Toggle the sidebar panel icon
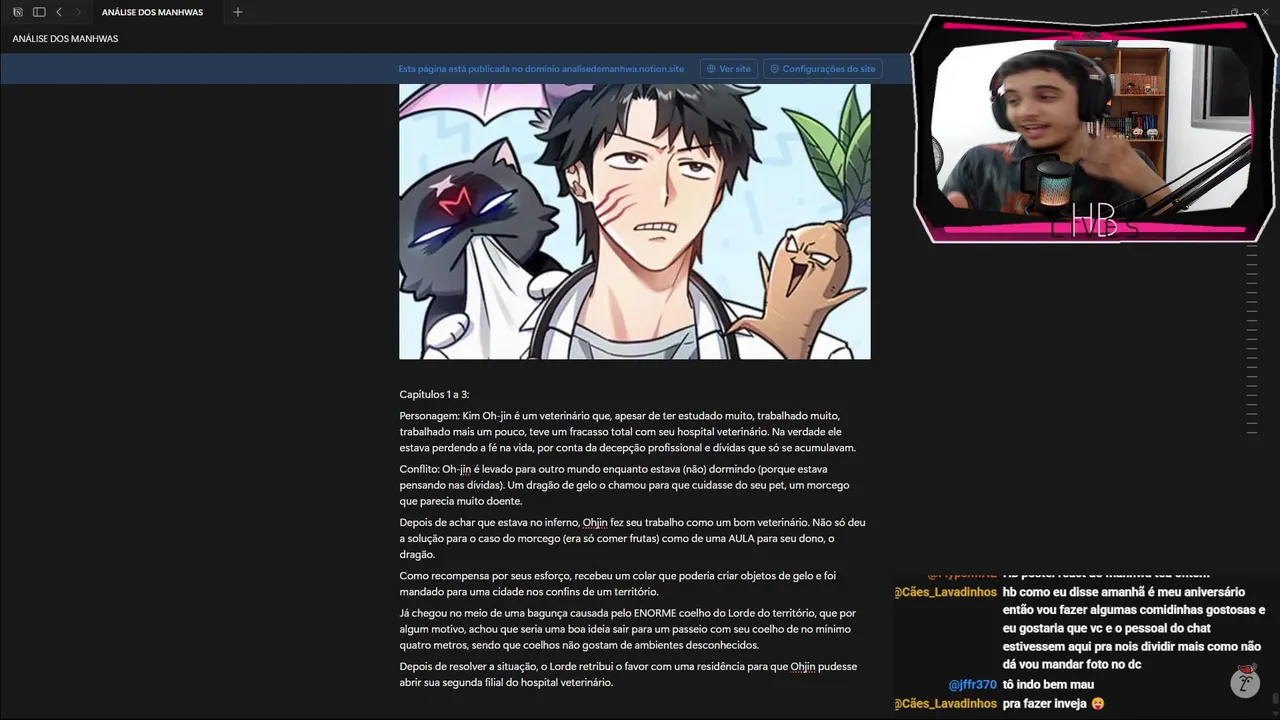This screenshot has height=720, width=1280. pos(39,12)
